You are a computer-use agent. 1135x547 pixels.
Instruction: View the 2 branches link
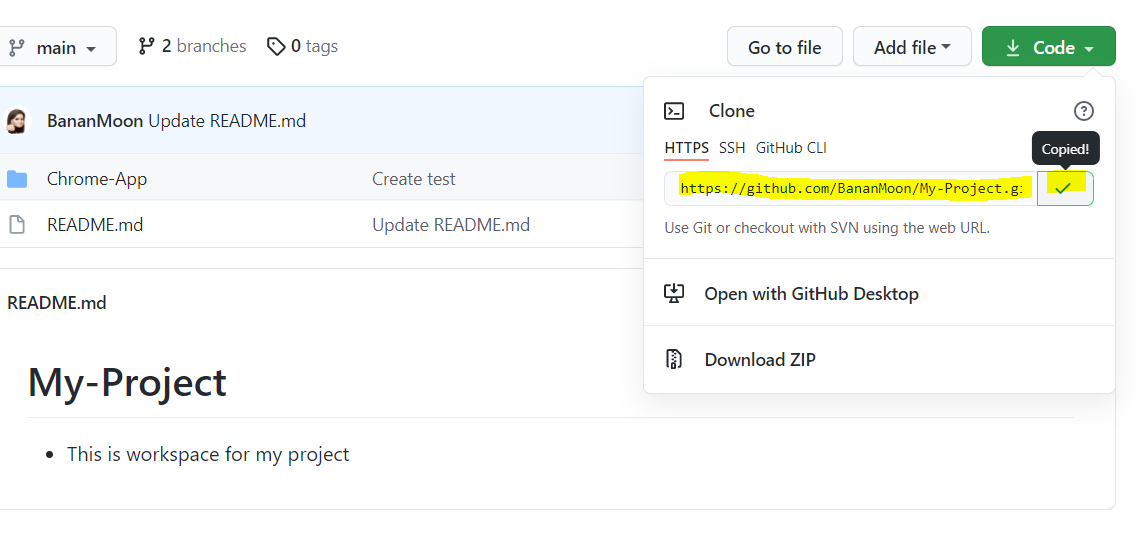pyautogui.click(x=192, y=46)
